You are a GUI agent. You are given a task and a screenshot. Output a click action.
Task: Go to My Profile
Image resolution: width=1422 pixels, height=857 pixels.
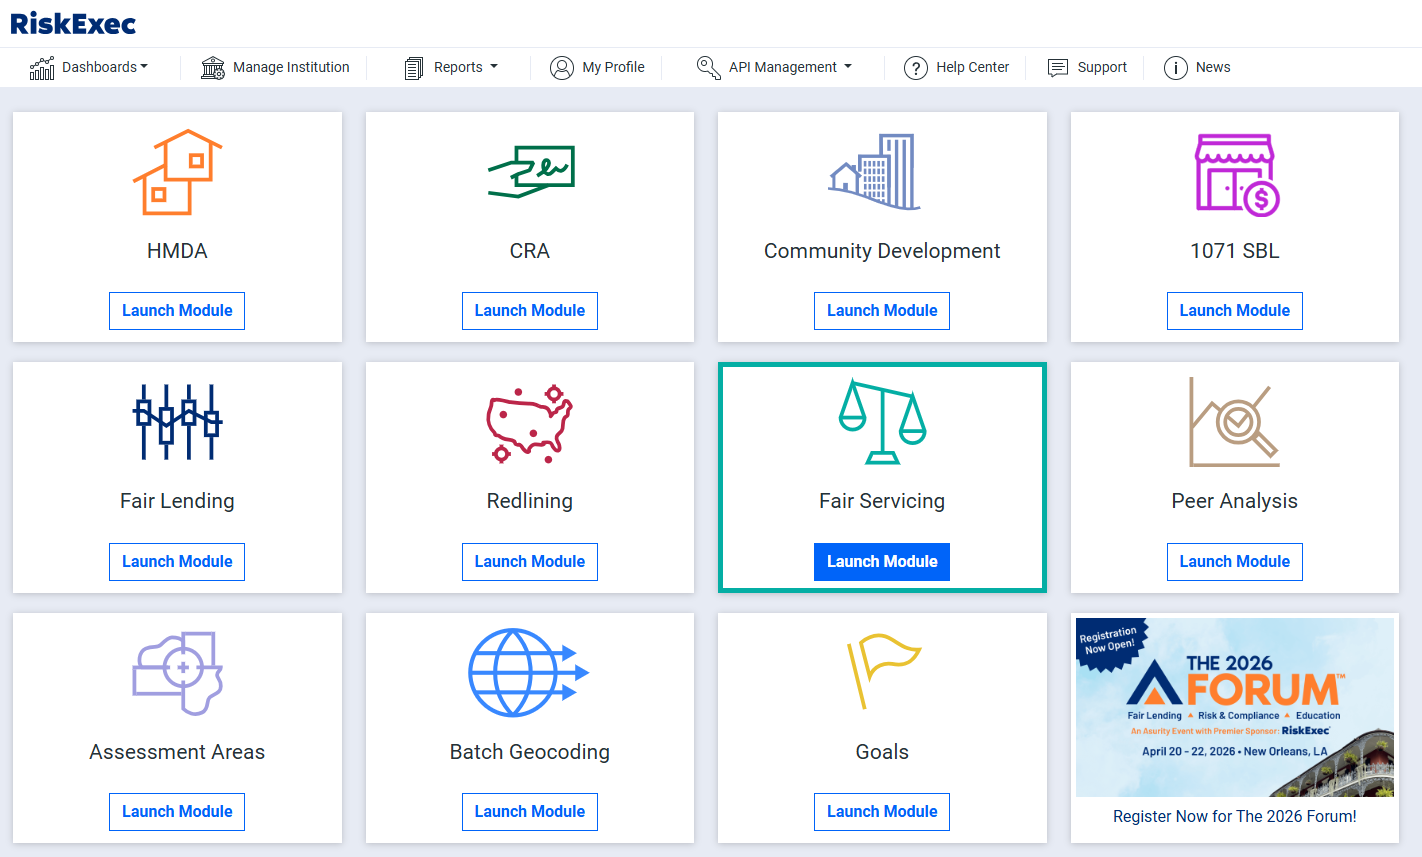598,67
